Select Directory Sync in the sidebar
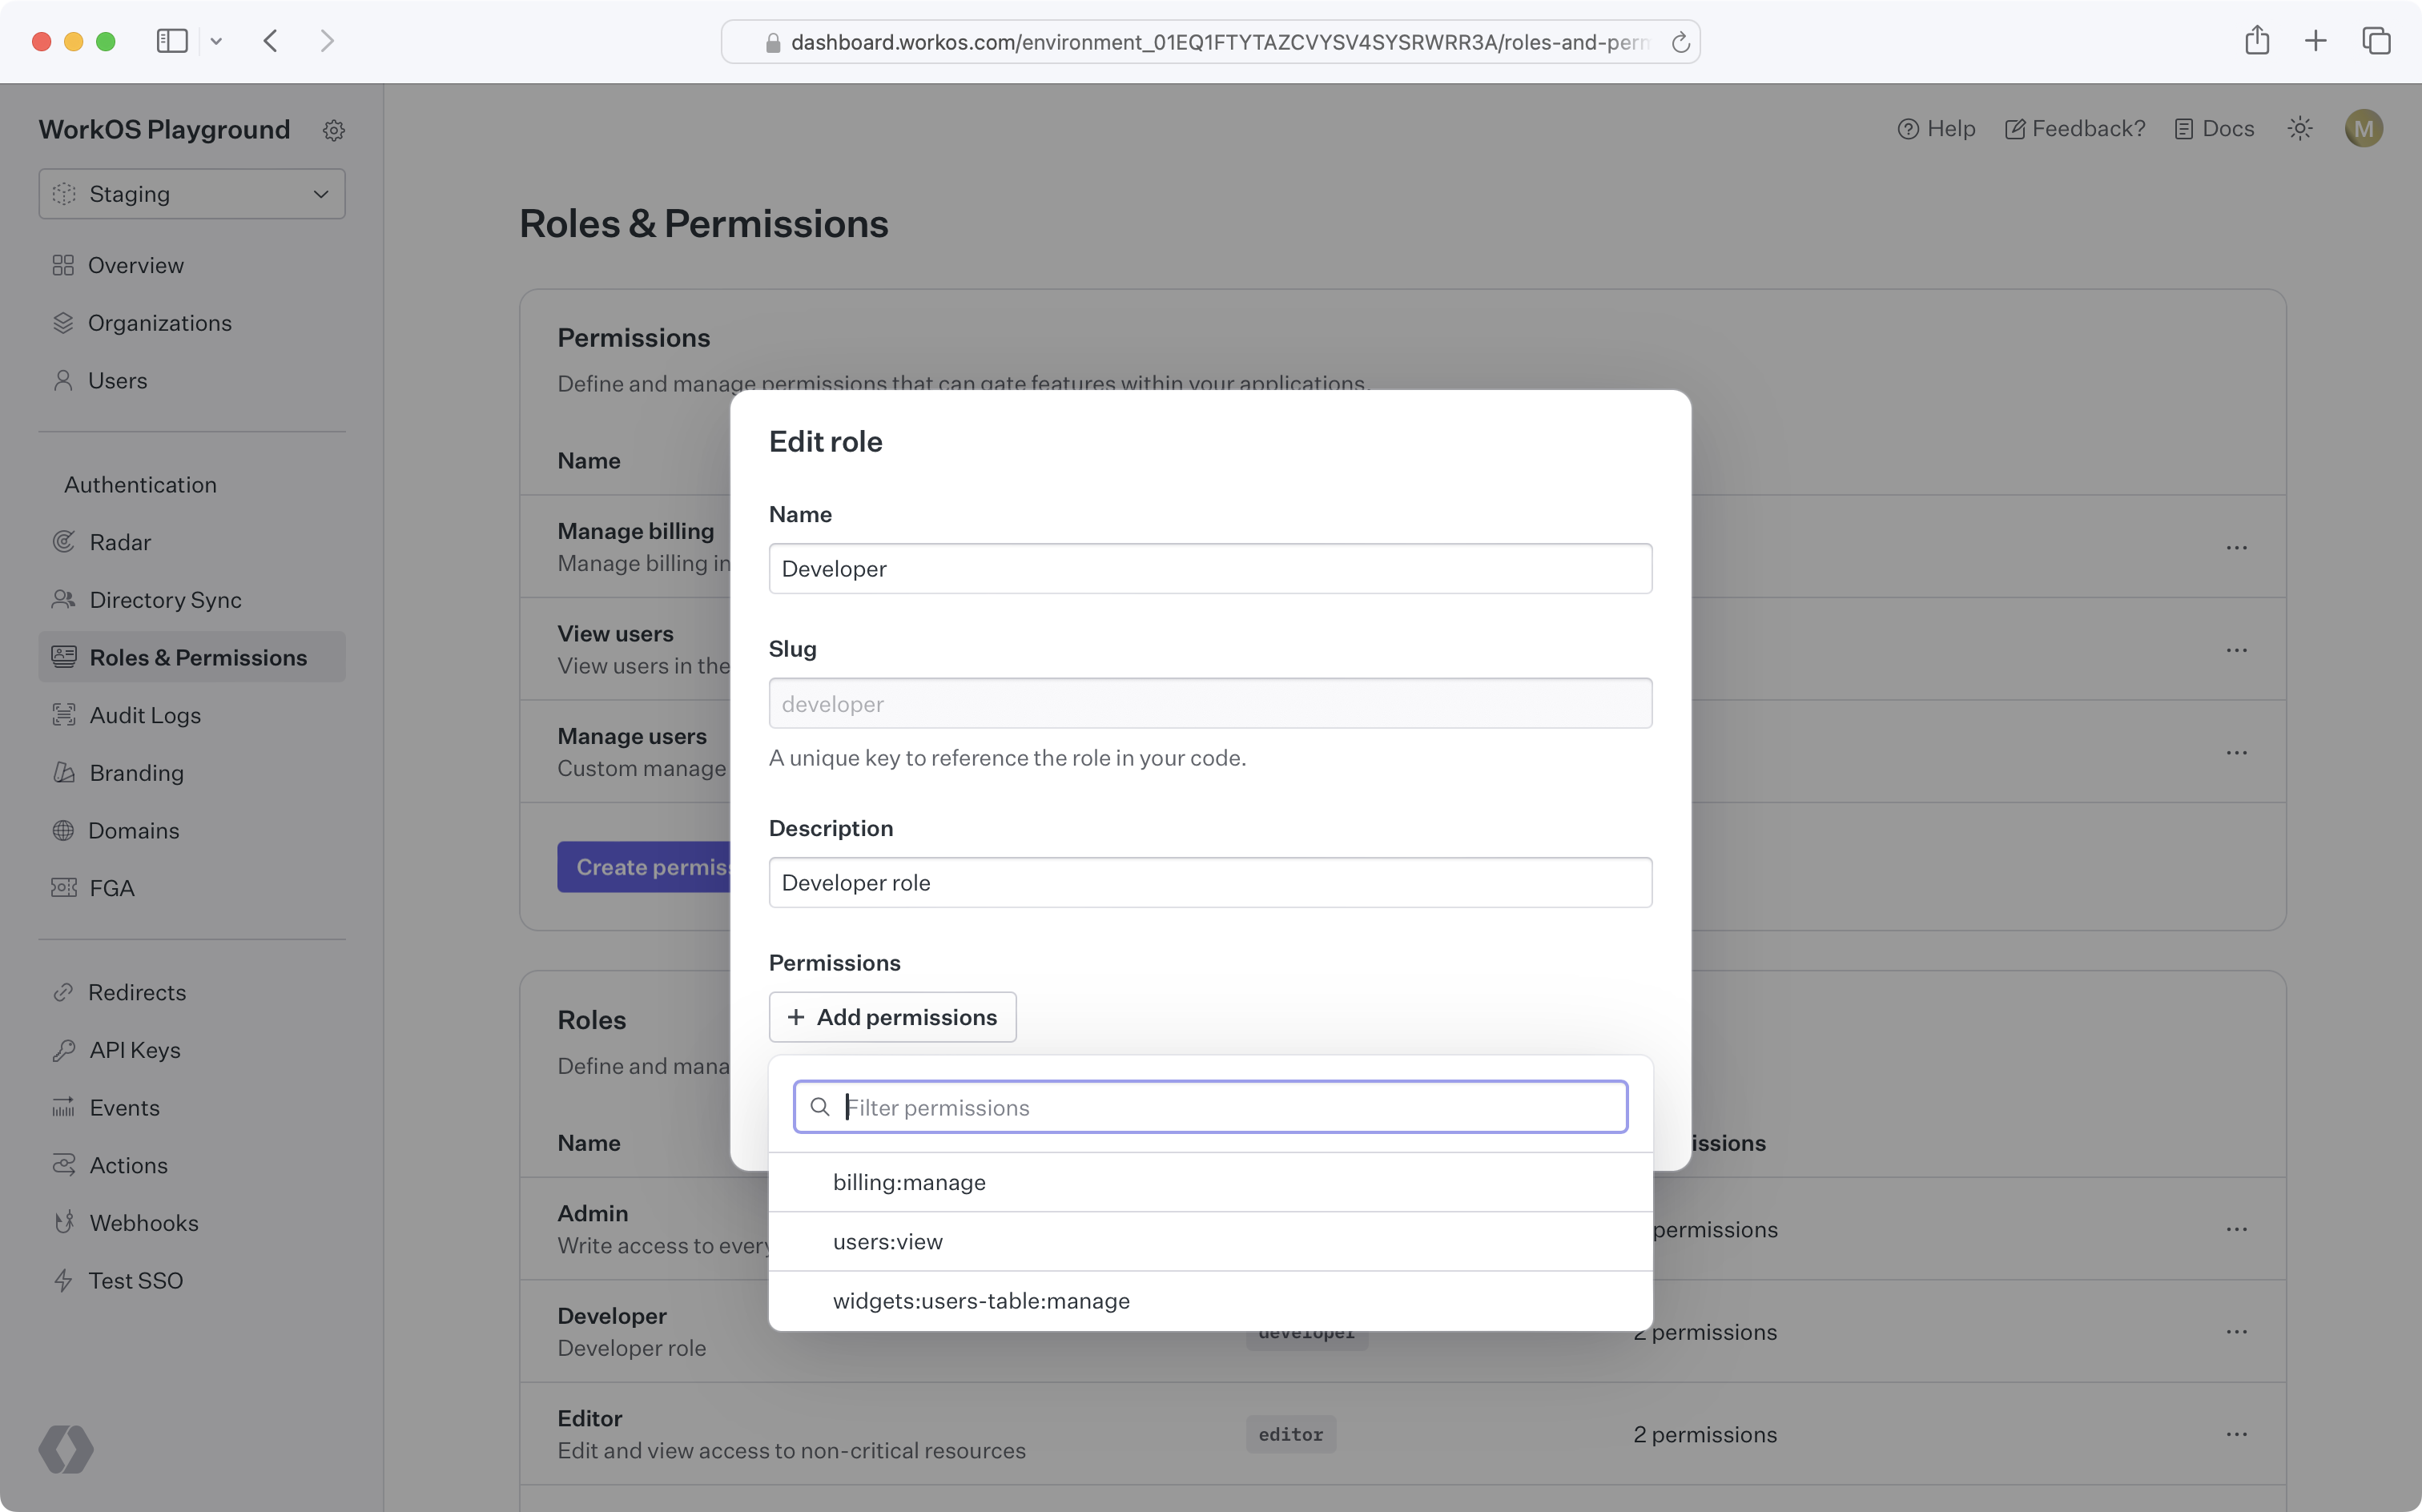2422x1512 pixels. pyautogui.click(x=165, y=599)
